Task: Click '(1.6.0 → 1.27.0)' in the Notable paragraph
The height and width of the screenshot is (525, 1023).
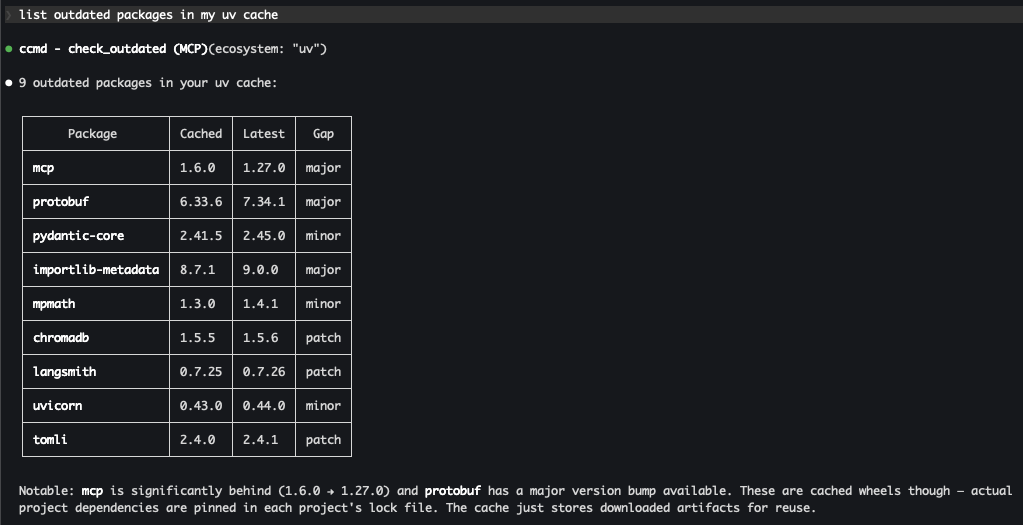Action: (x=335, y=490)
